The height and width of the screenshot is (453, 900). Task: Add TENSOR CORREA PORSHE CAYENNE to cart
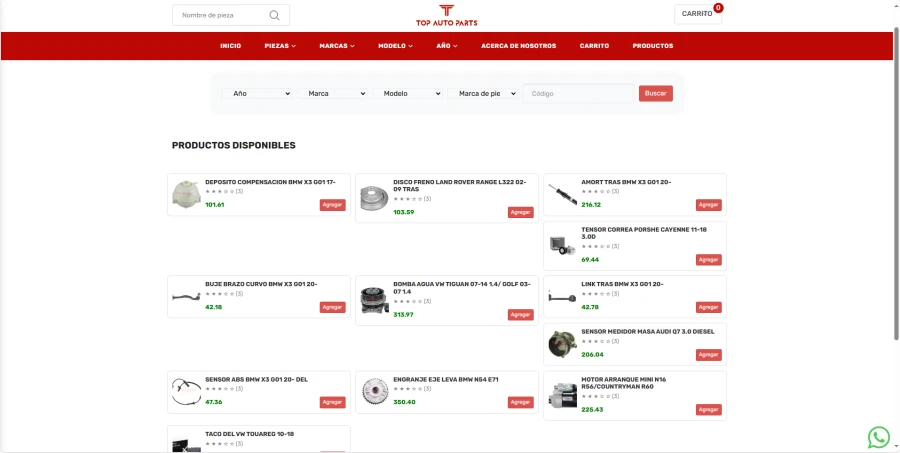pos(709,260)
